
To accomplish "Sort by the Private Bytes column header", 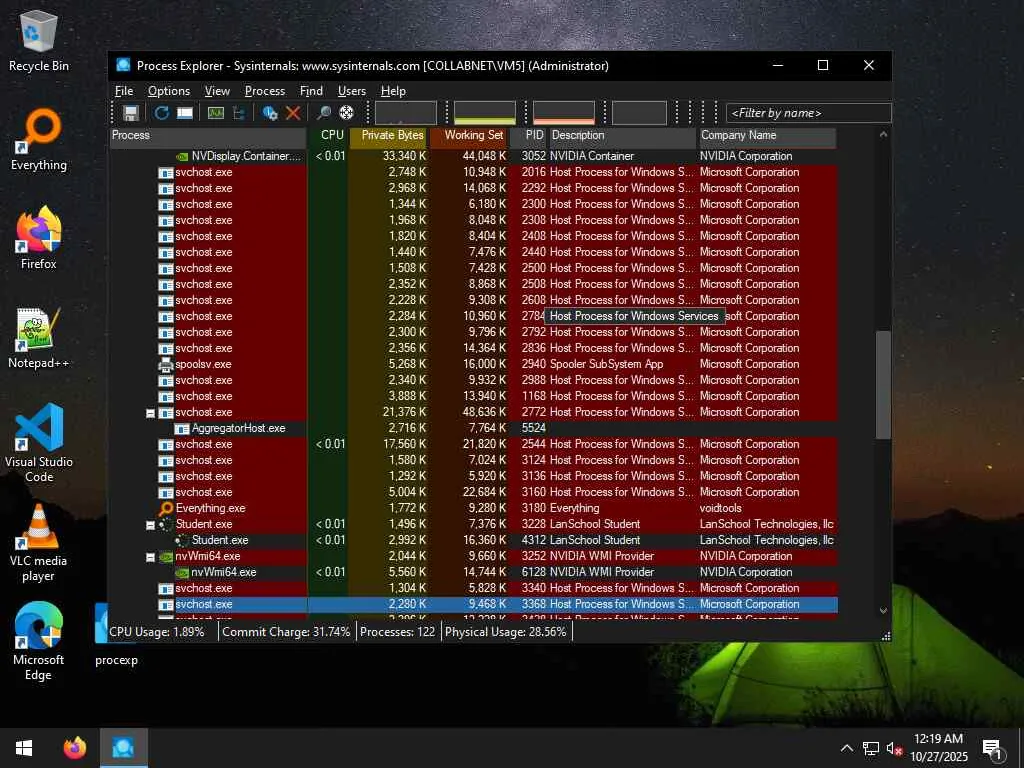I will point(389,136).
